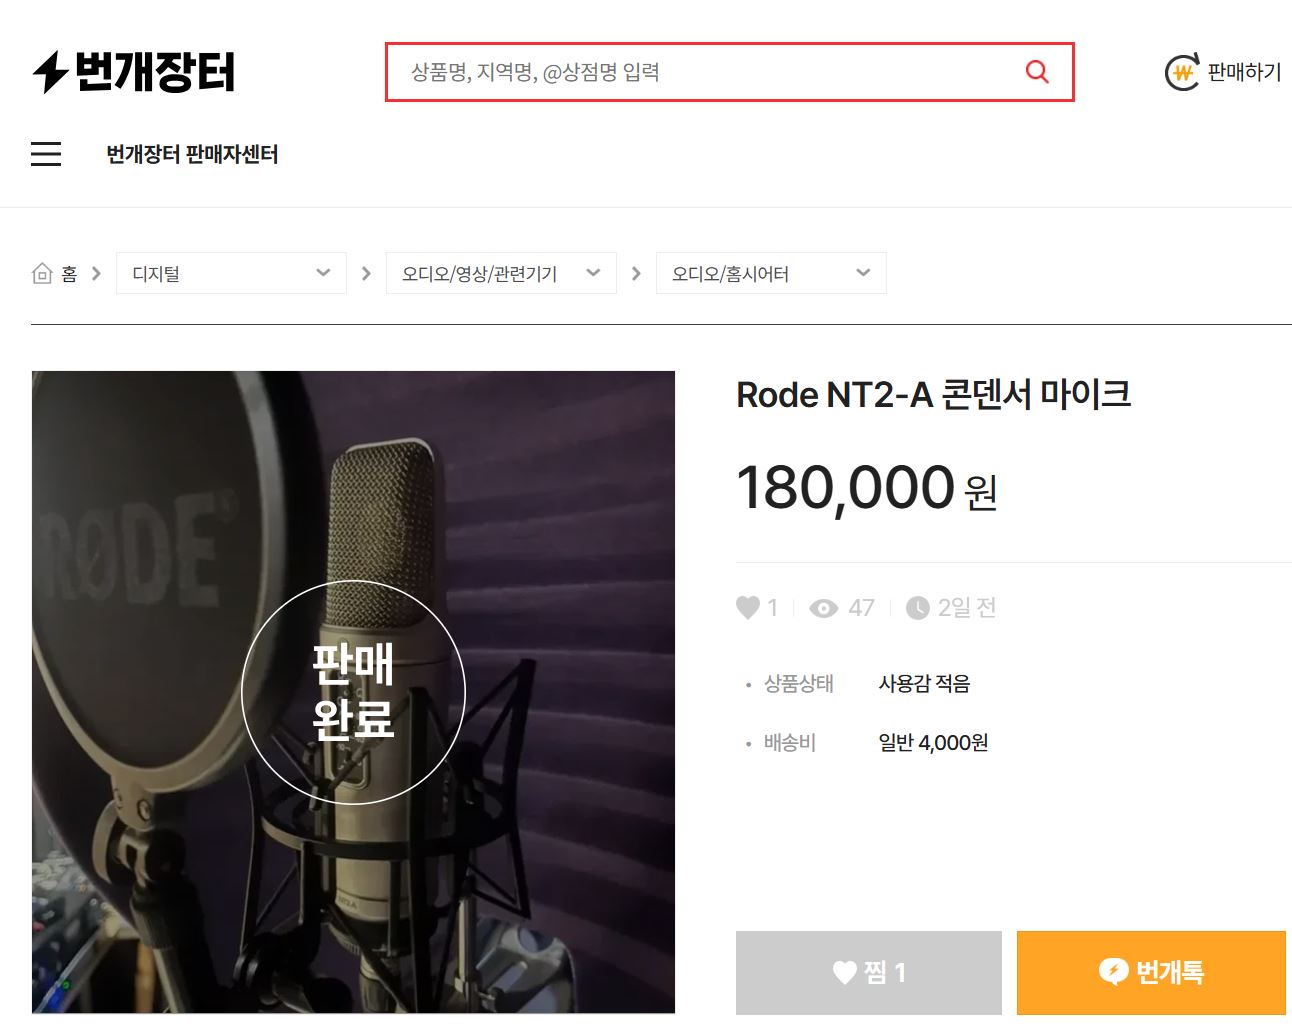
Task: Expand the 오디오/홈시어터 dropdown
Action: pos(771,273)
